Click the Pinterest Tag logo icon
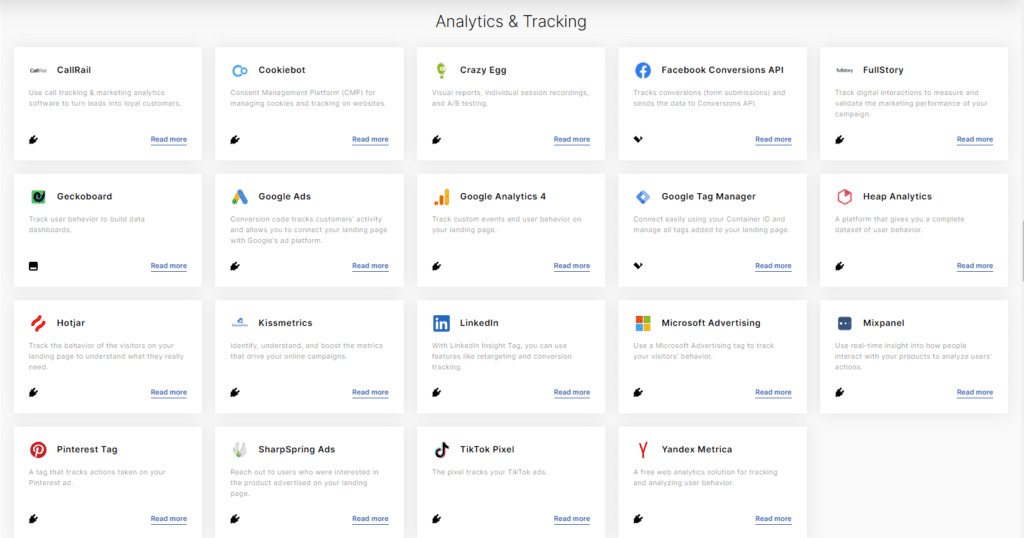 point(39,450)
